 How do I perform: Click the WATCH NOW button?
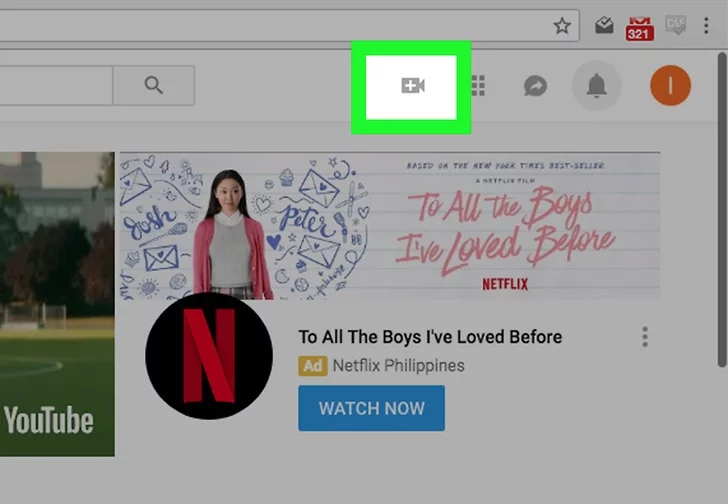(371, 408)
